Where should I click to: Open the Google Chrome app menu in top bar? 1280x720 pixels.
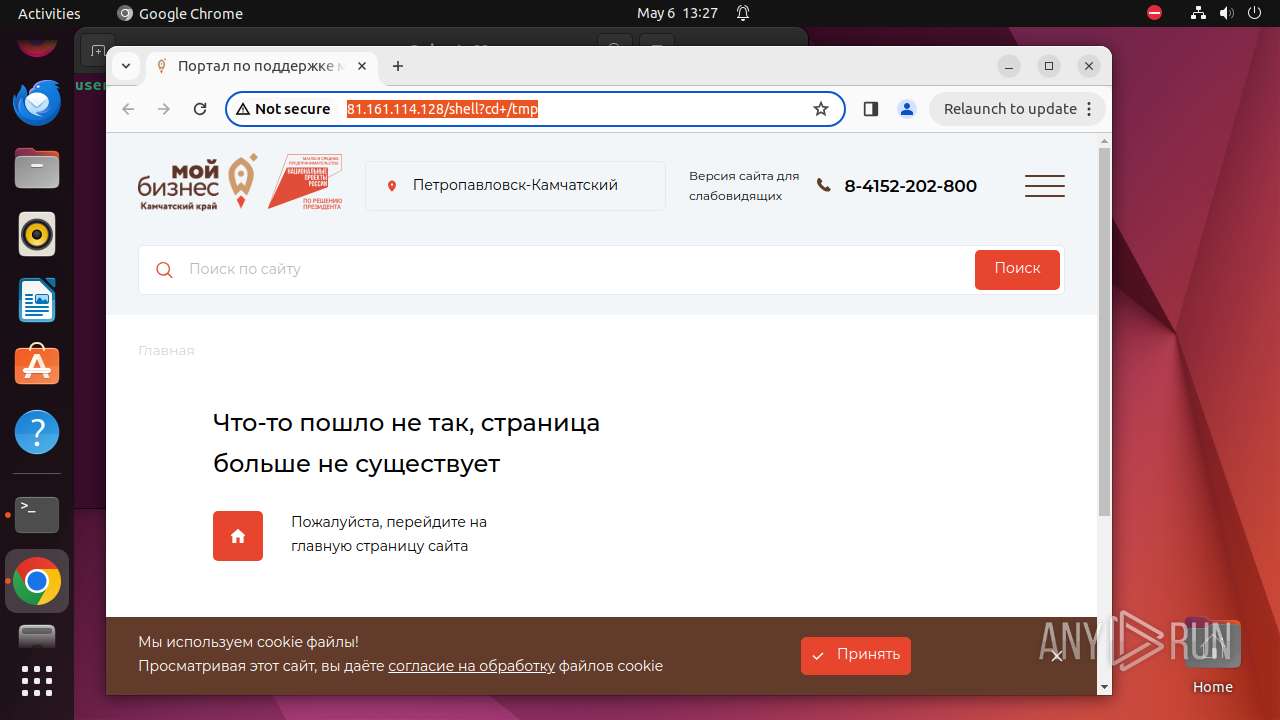pyautogui.click(x=180, y=13)
